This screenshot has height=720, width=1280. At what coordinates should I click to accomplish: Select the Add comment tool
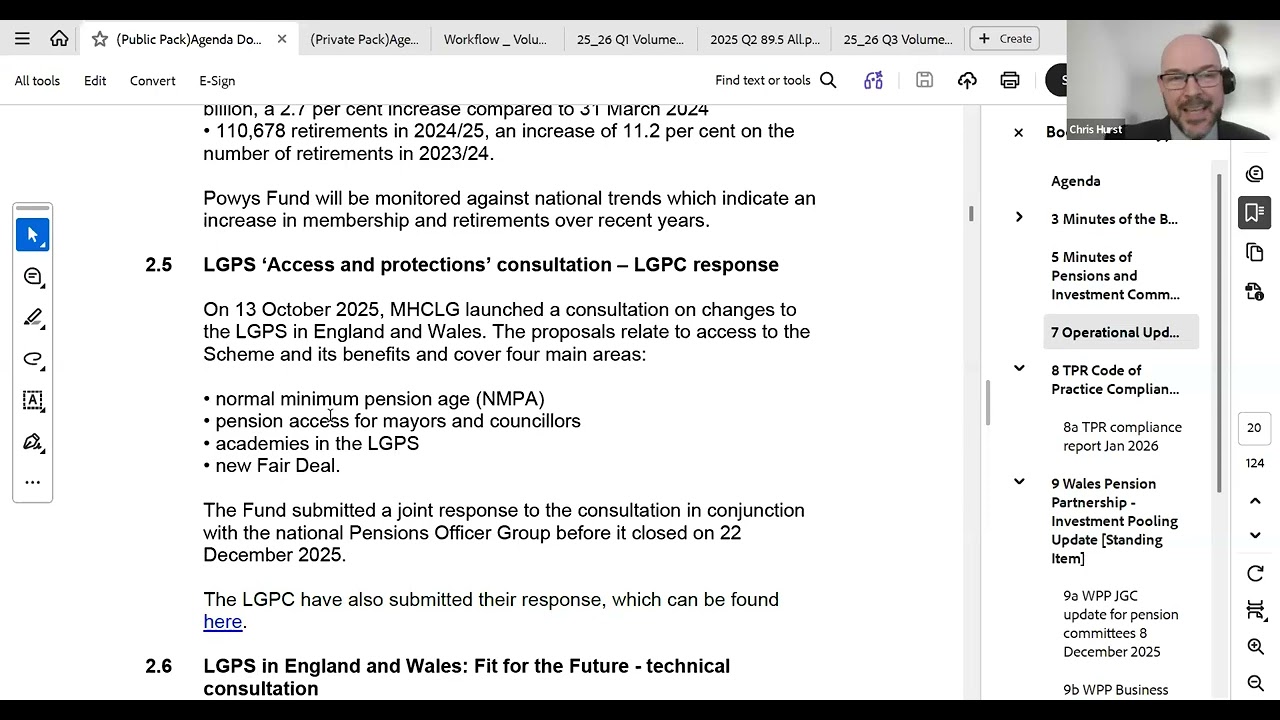(x=33, y=276)
